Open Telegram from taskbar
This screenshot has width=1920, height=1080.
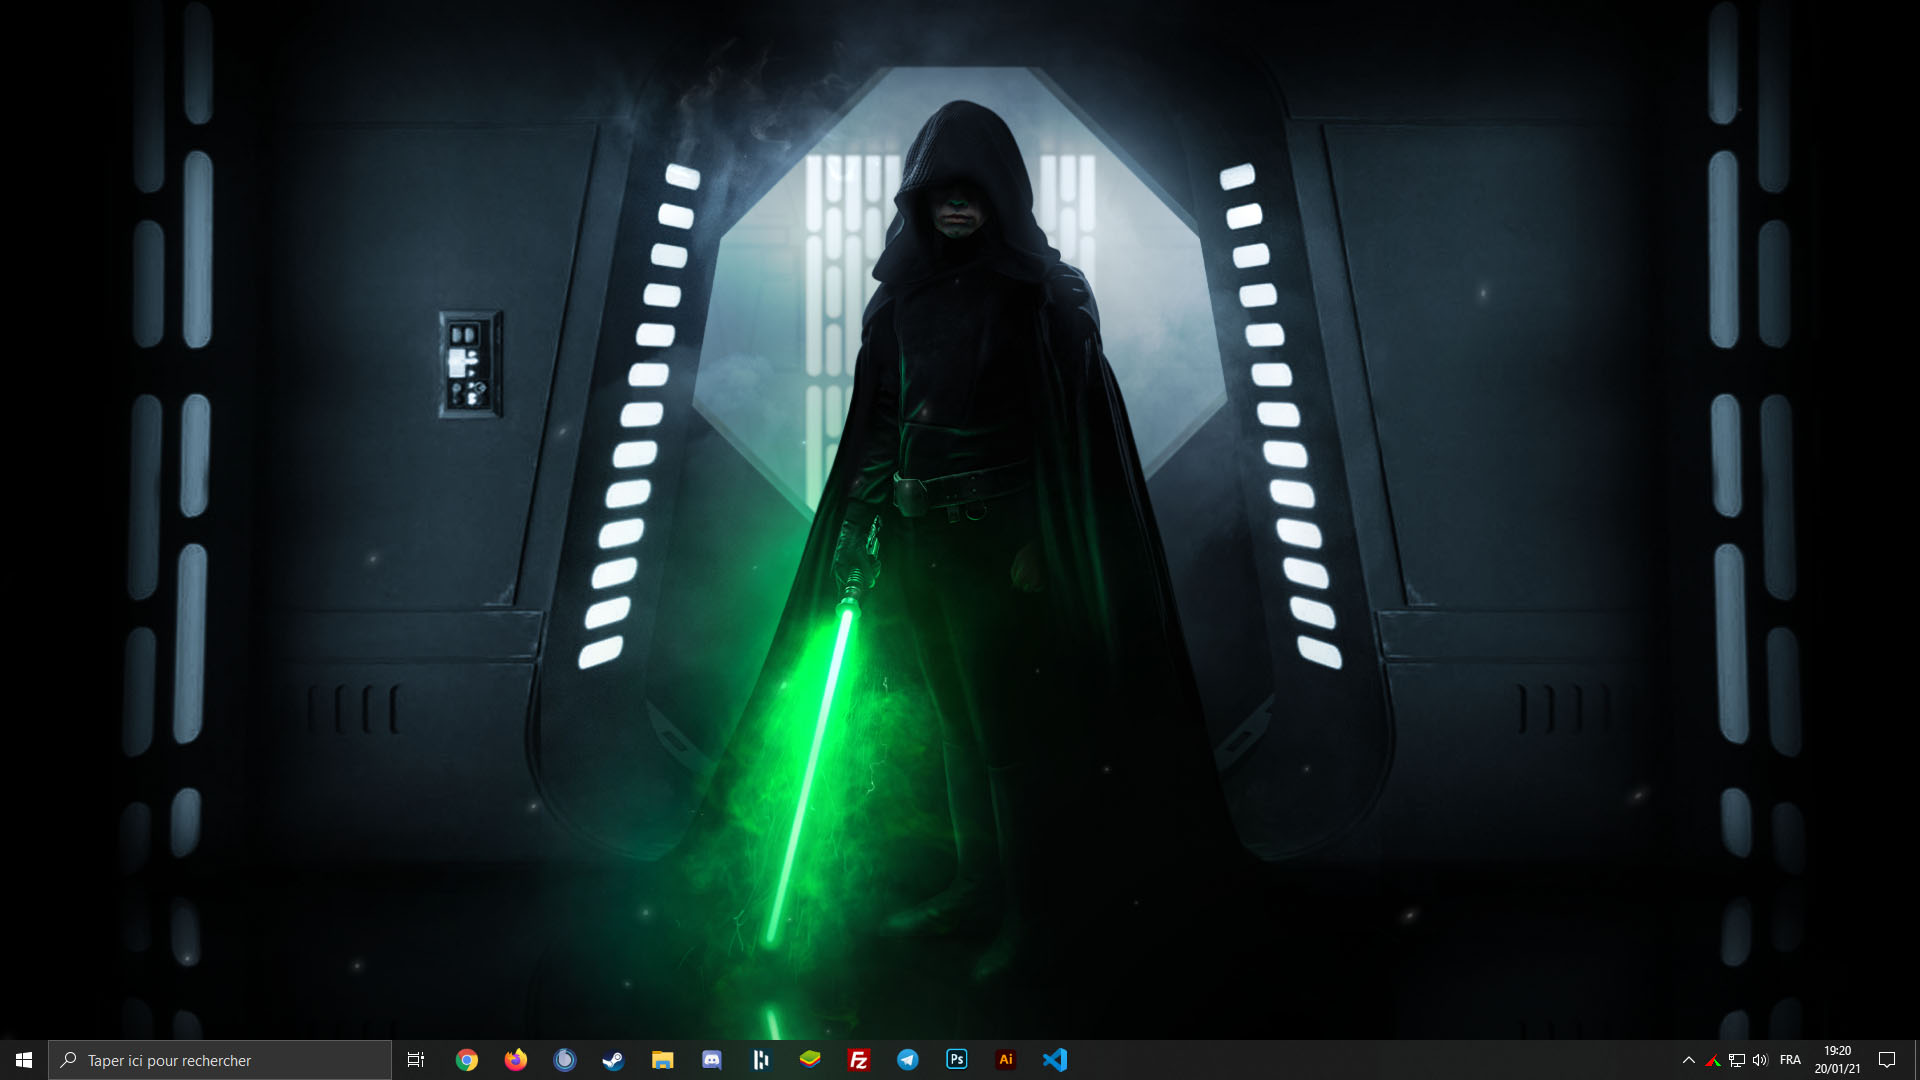pos(908,1060)
